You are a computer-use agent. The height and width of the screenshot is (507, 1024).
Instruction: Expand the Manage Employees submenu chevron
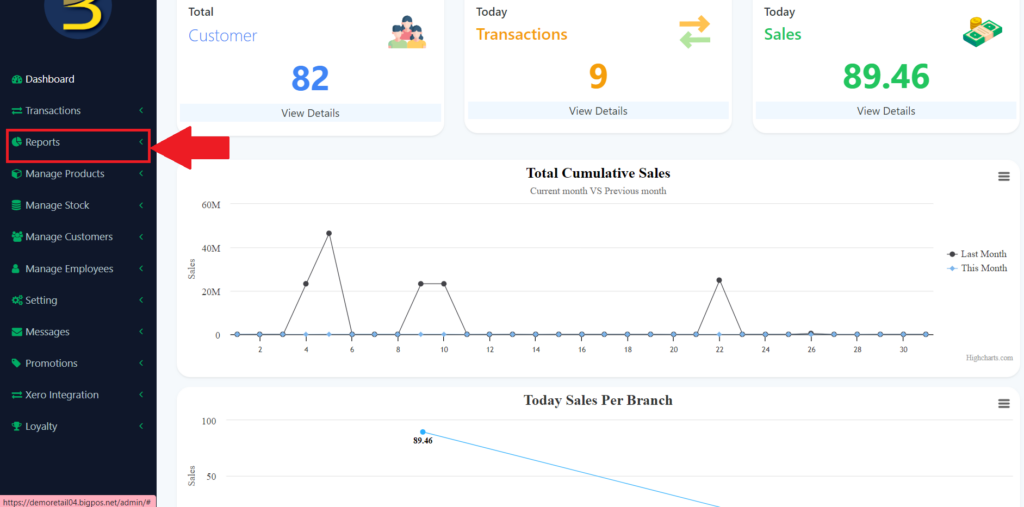[x=141, y=269]
